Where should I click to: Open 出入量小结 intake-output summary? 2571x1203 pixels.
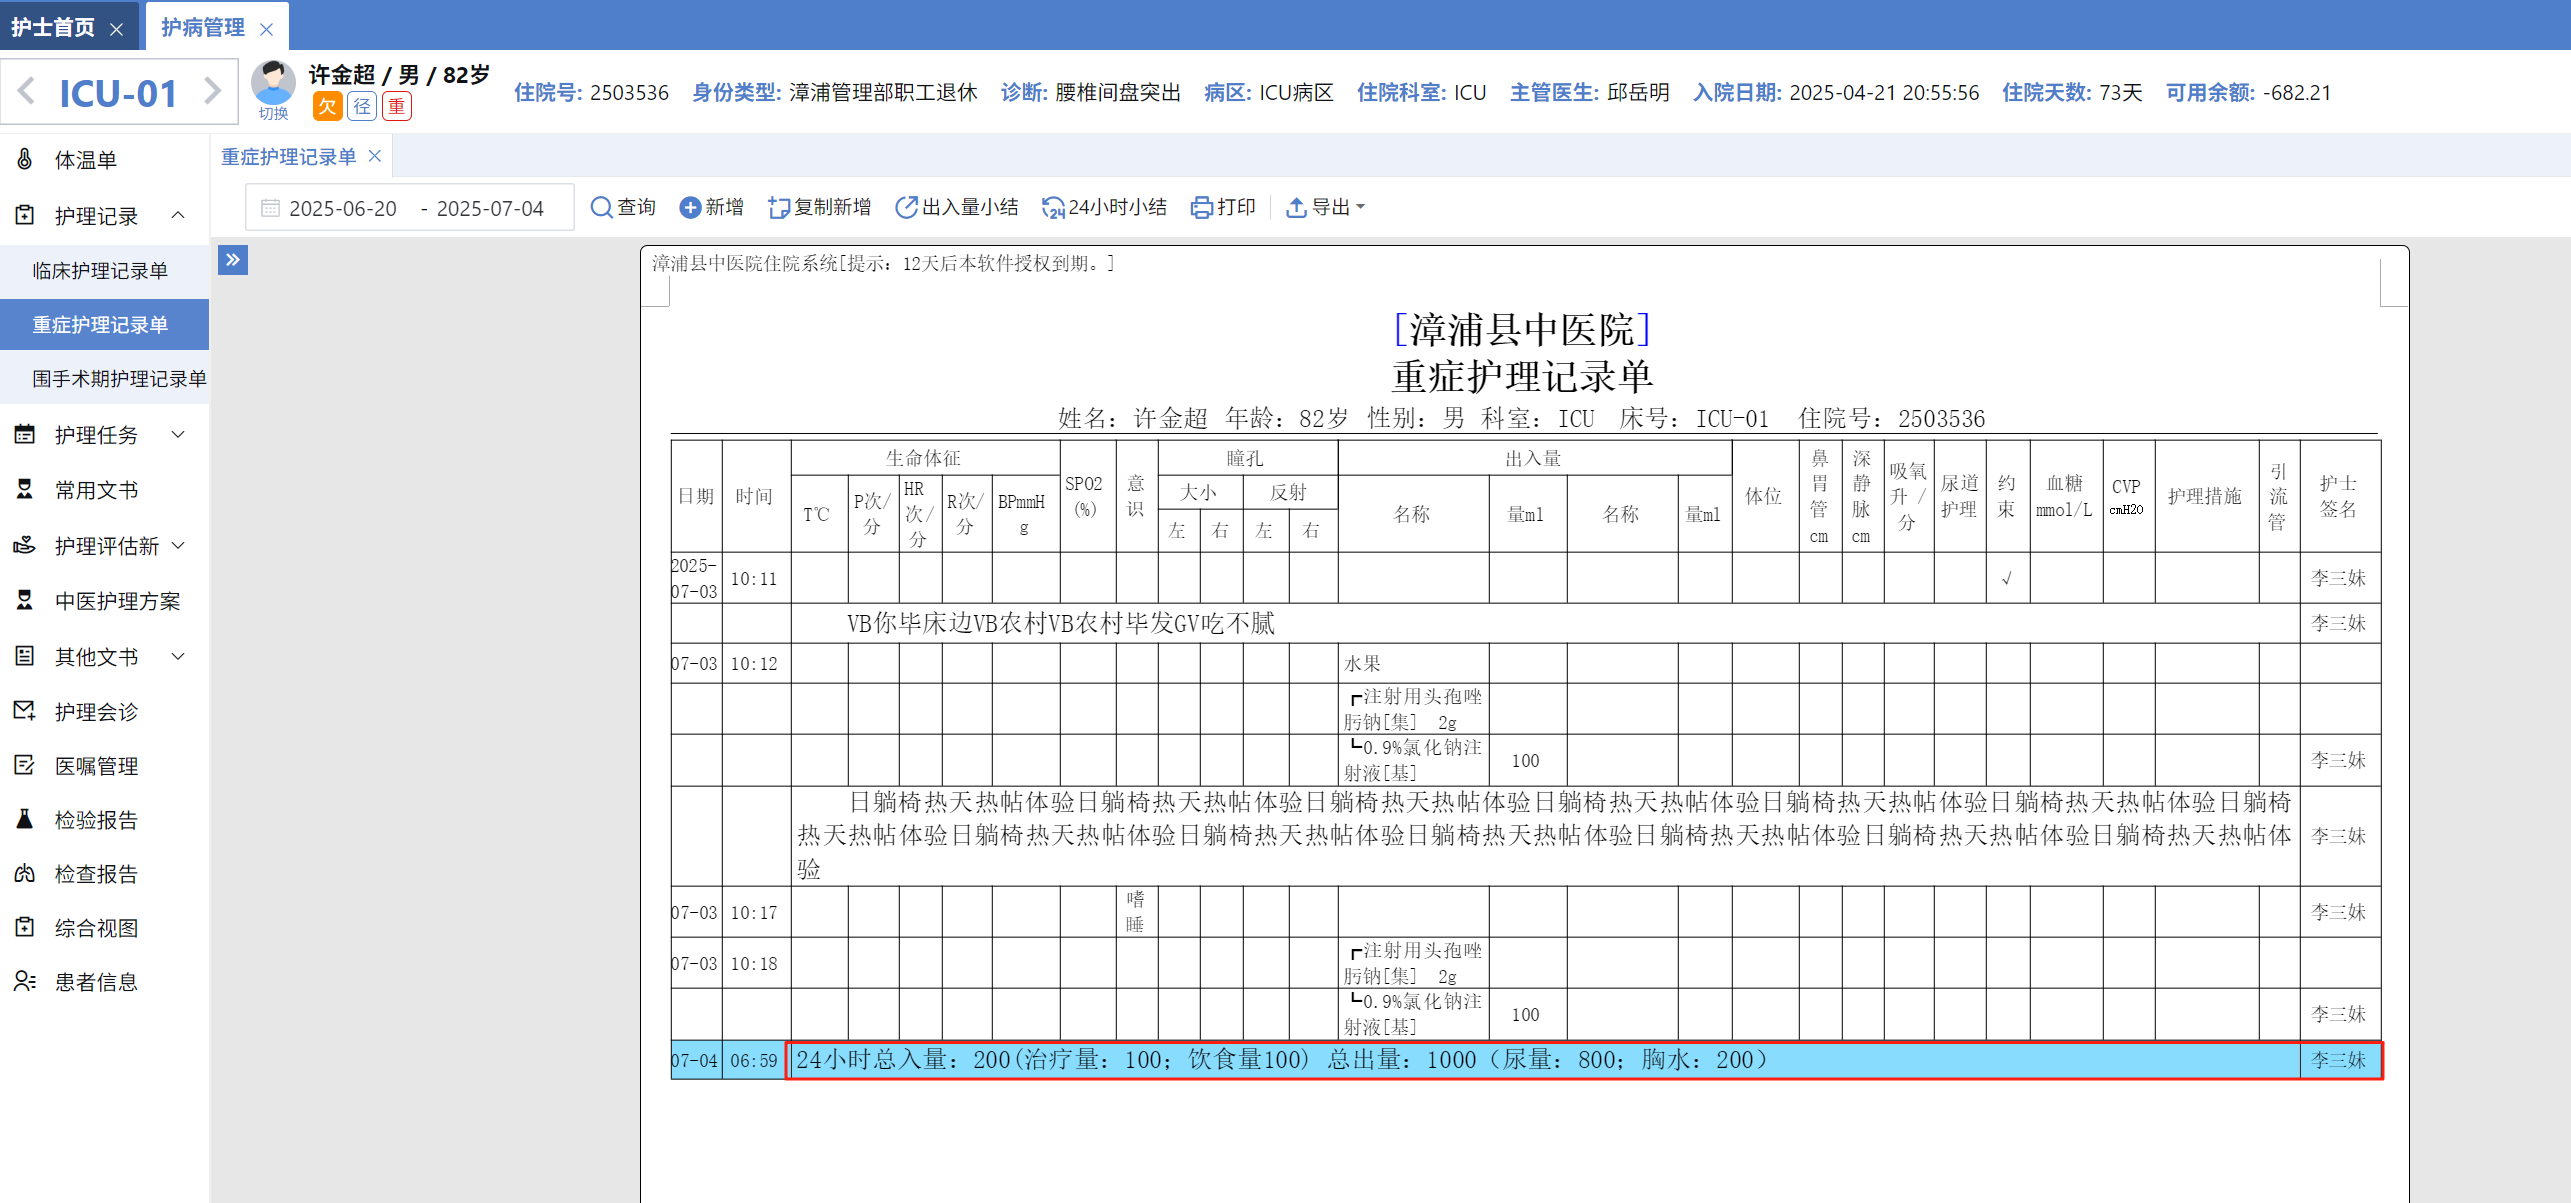tap(956, 207)
